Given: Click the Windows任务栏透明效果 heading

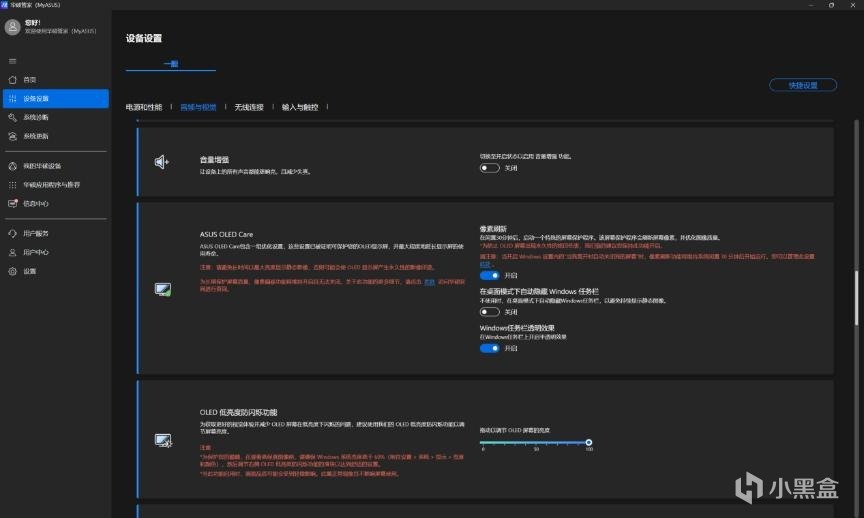Looking at the screenshot, I should 517,328.
